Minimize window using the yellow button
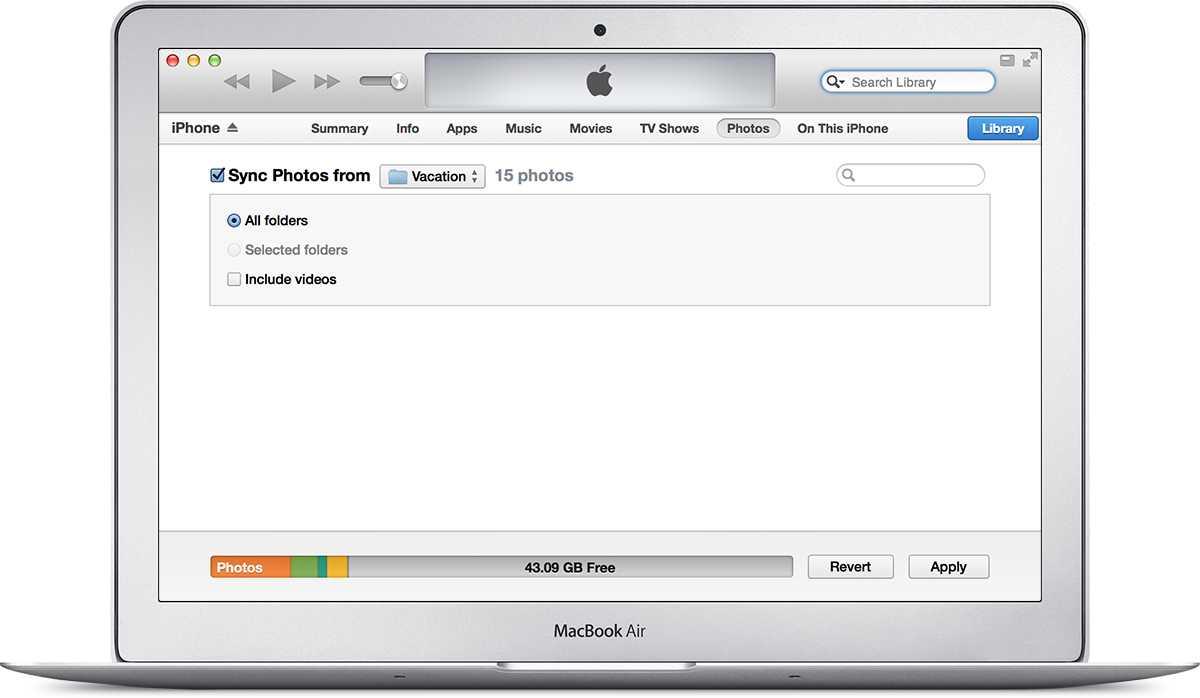The width and height of the screenshot is (1200, 698). pos(194,61)
